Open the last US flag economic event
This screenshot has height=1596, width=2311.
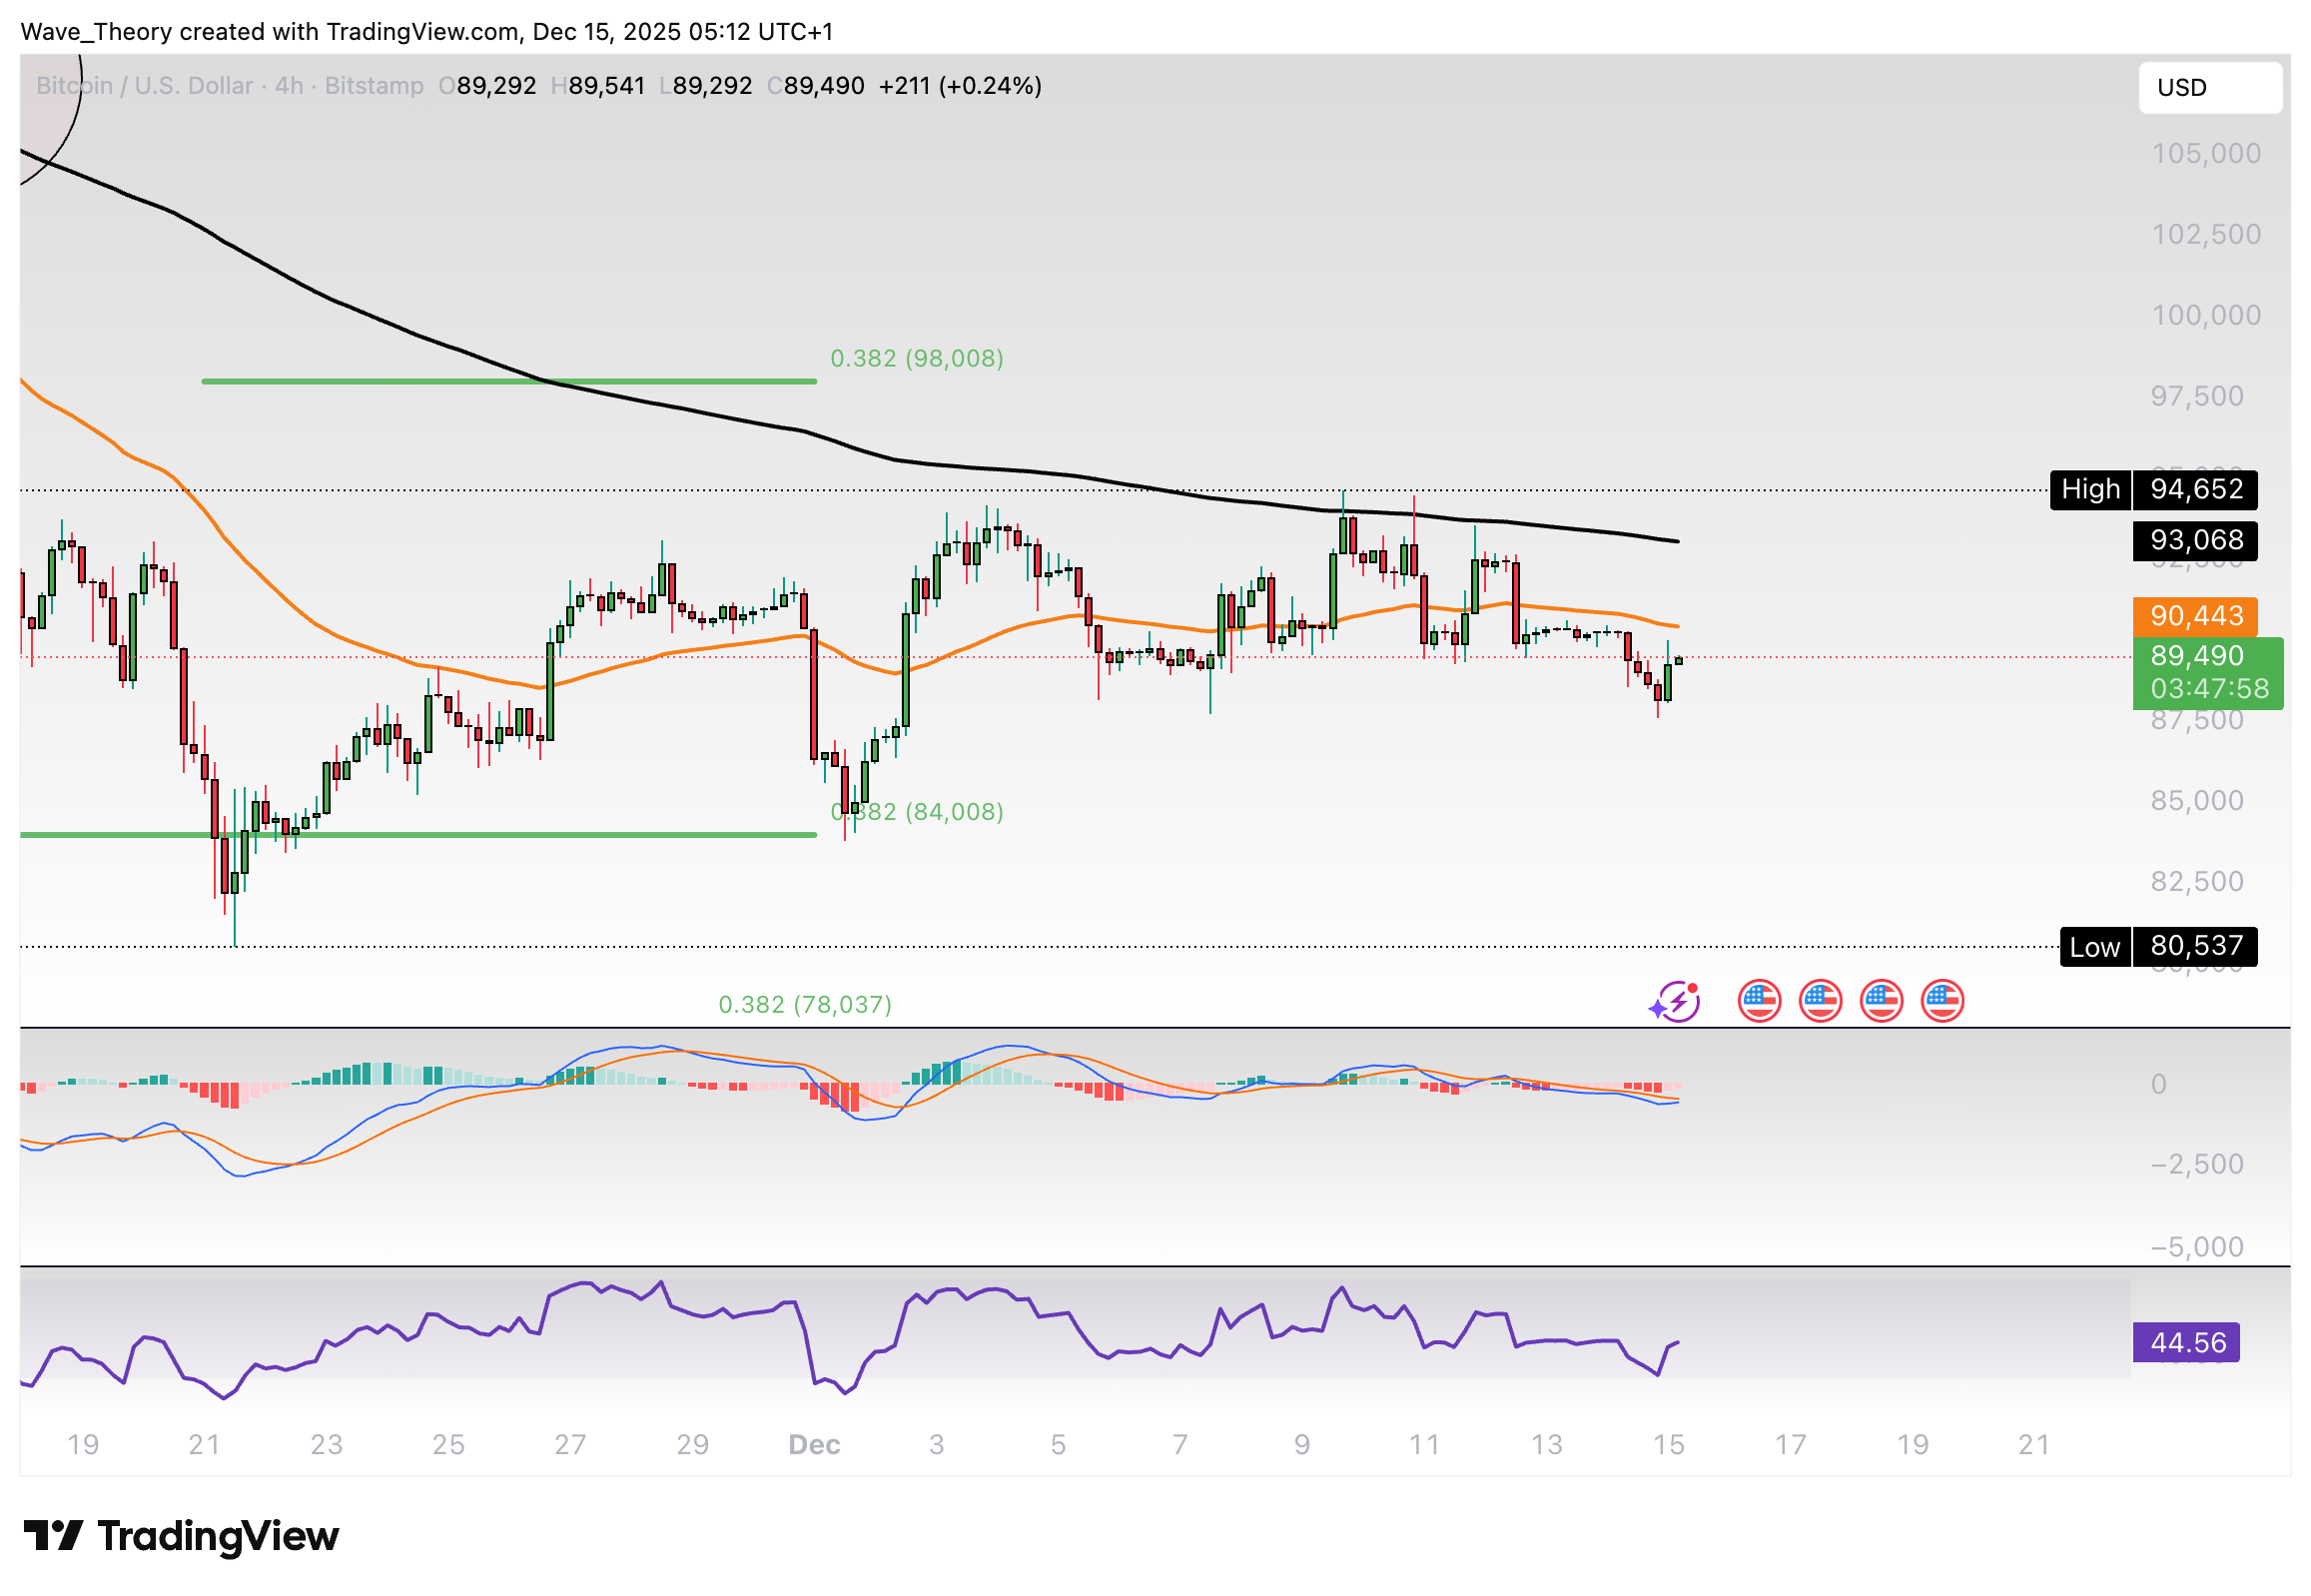click(x=1942, y=1001)
